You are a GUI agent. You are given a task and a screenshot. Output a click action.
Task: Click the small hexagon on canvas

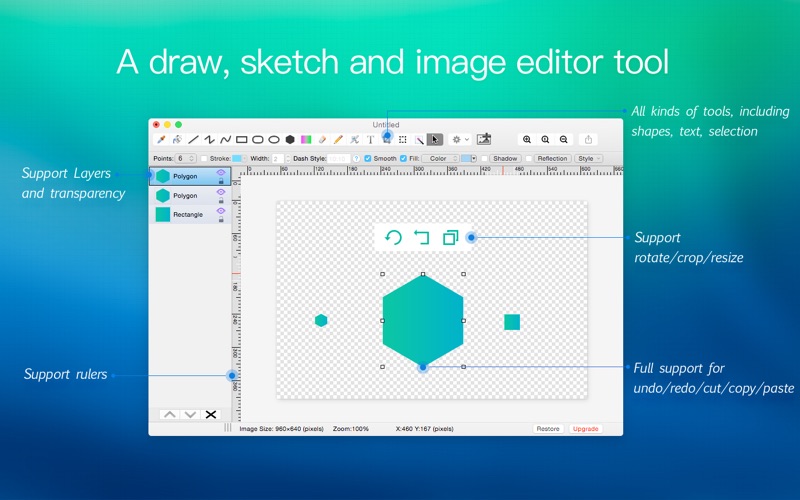pos(321,320)
